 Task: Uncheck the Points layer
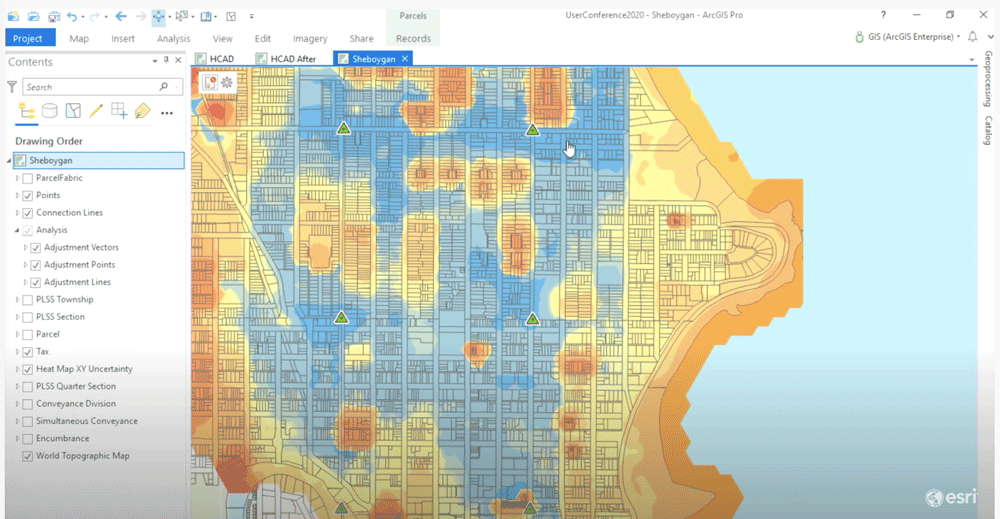[27, 196]
